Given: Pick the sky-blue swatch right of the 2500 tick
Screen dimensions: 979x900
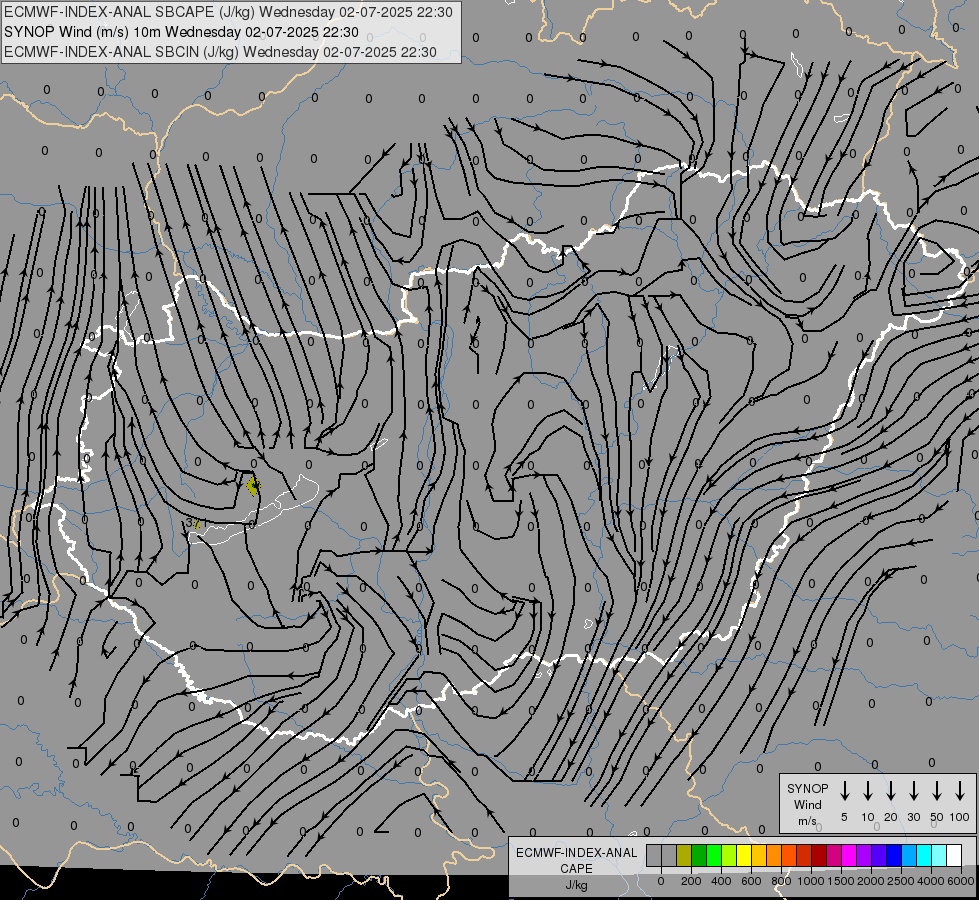Looking at the screenshot, I should (x=908, y=855).
